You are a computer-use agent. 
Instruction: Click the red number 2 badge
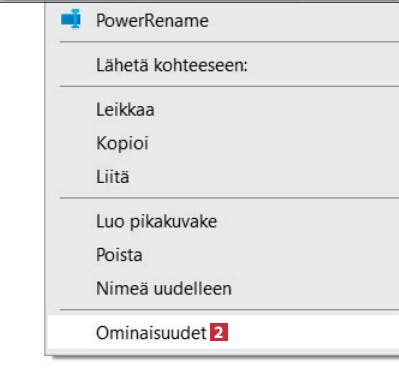(x=219, y=332)
